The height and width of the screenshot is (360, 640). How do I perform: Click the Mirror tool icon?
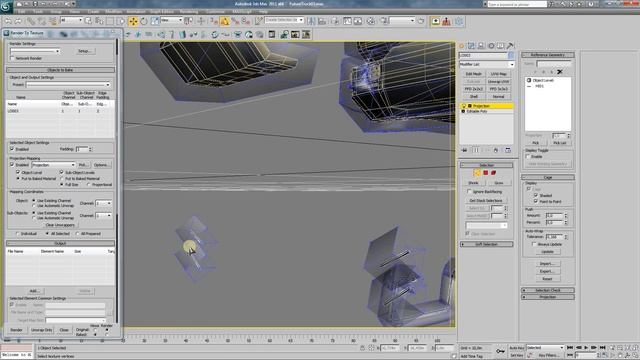(311, 21)
